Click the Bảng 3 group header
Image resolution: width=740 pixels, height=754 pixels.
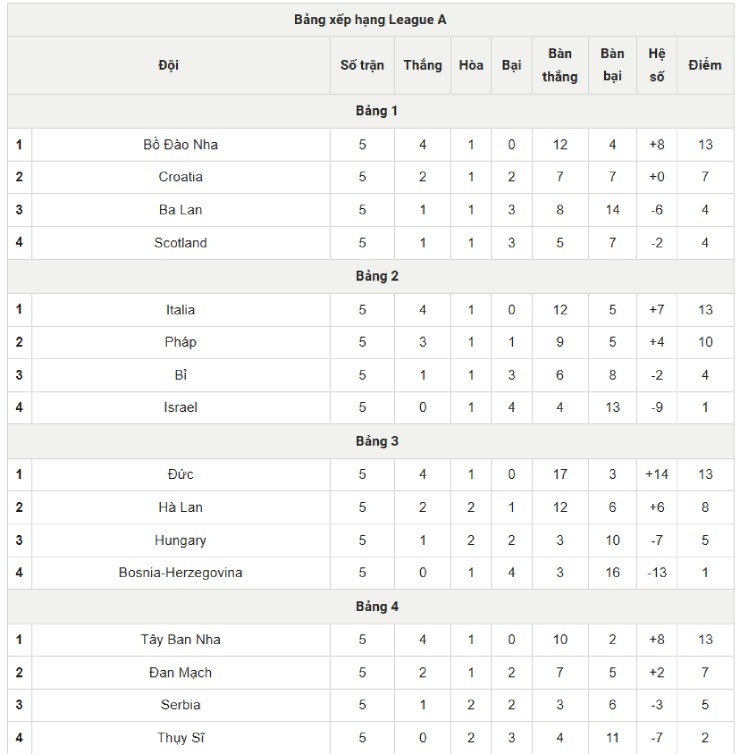point(376,441)
